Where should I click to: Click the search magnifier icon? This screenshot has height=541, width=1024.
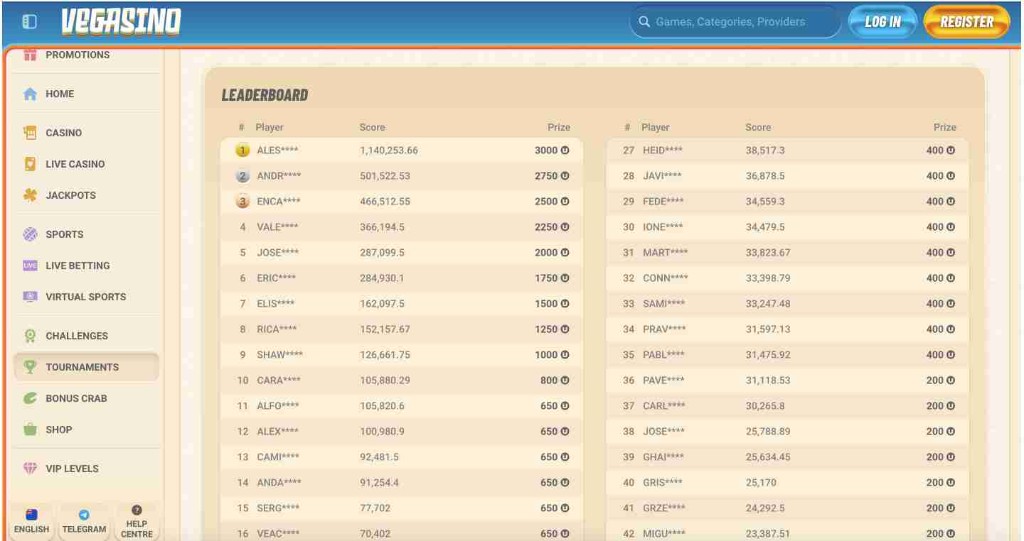click(644, 22)
